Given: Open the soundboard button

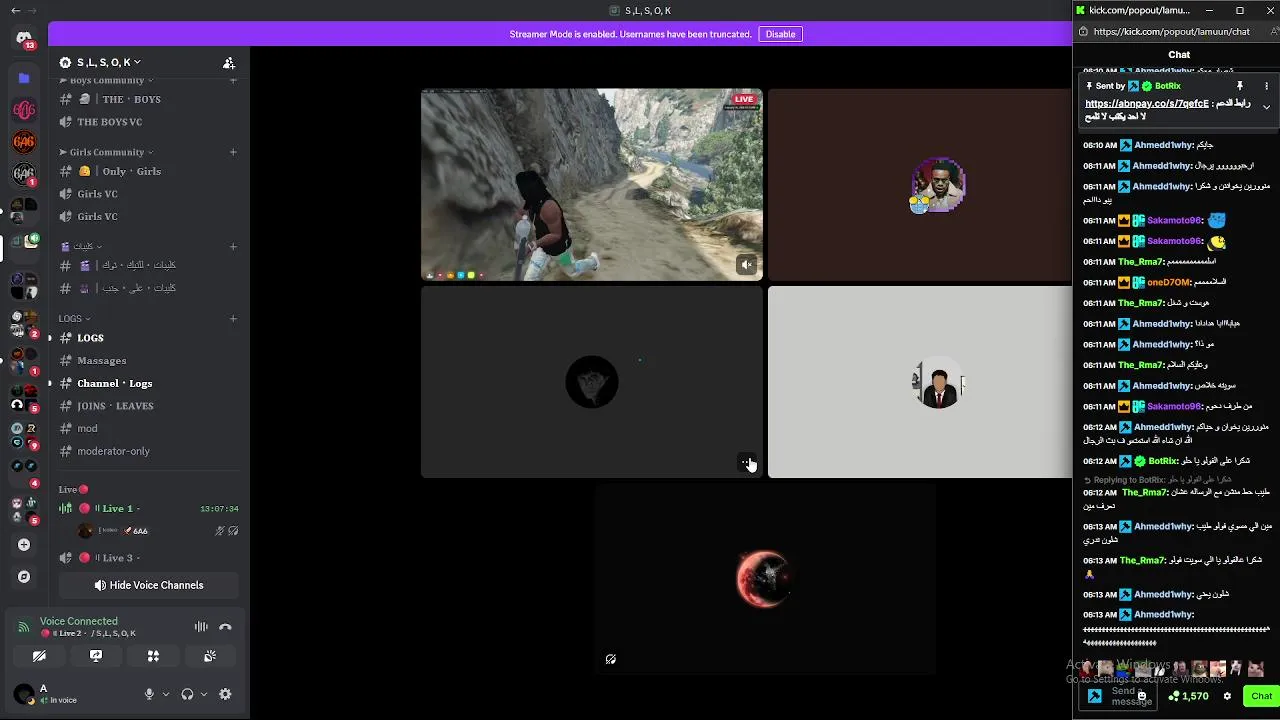Looking at the screenshot, I should pyautogui.click(x=210, y=656).
